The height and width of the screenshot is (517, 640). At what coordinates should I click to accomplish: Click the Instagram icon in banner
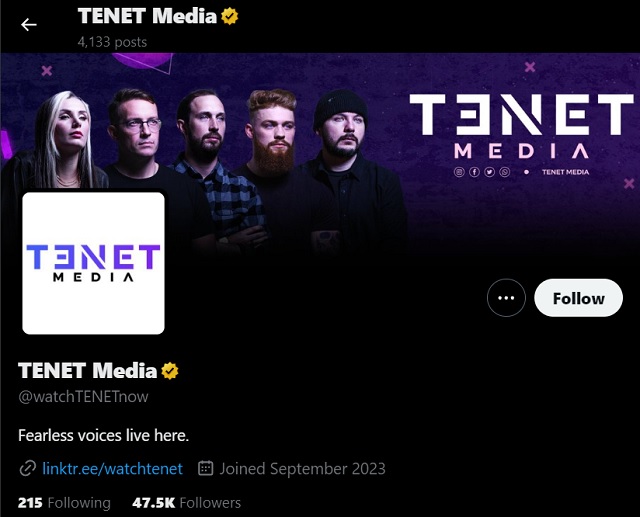(x=459, y=172)
